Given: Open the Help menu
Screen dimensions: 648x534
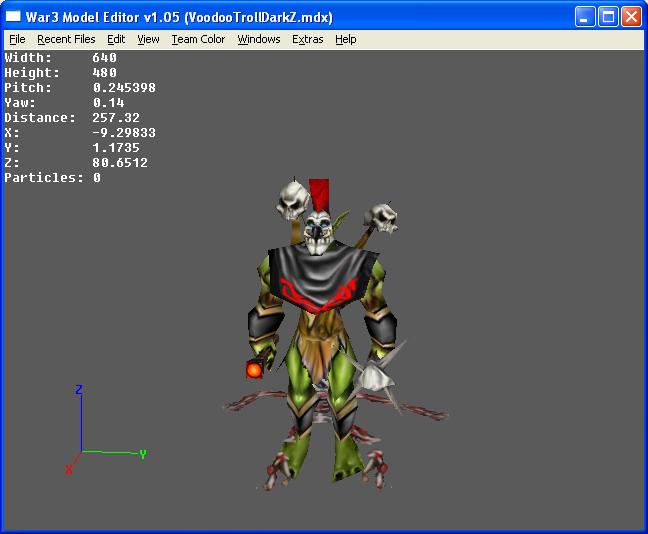Looking at the screenshot, I should point(345,39).
